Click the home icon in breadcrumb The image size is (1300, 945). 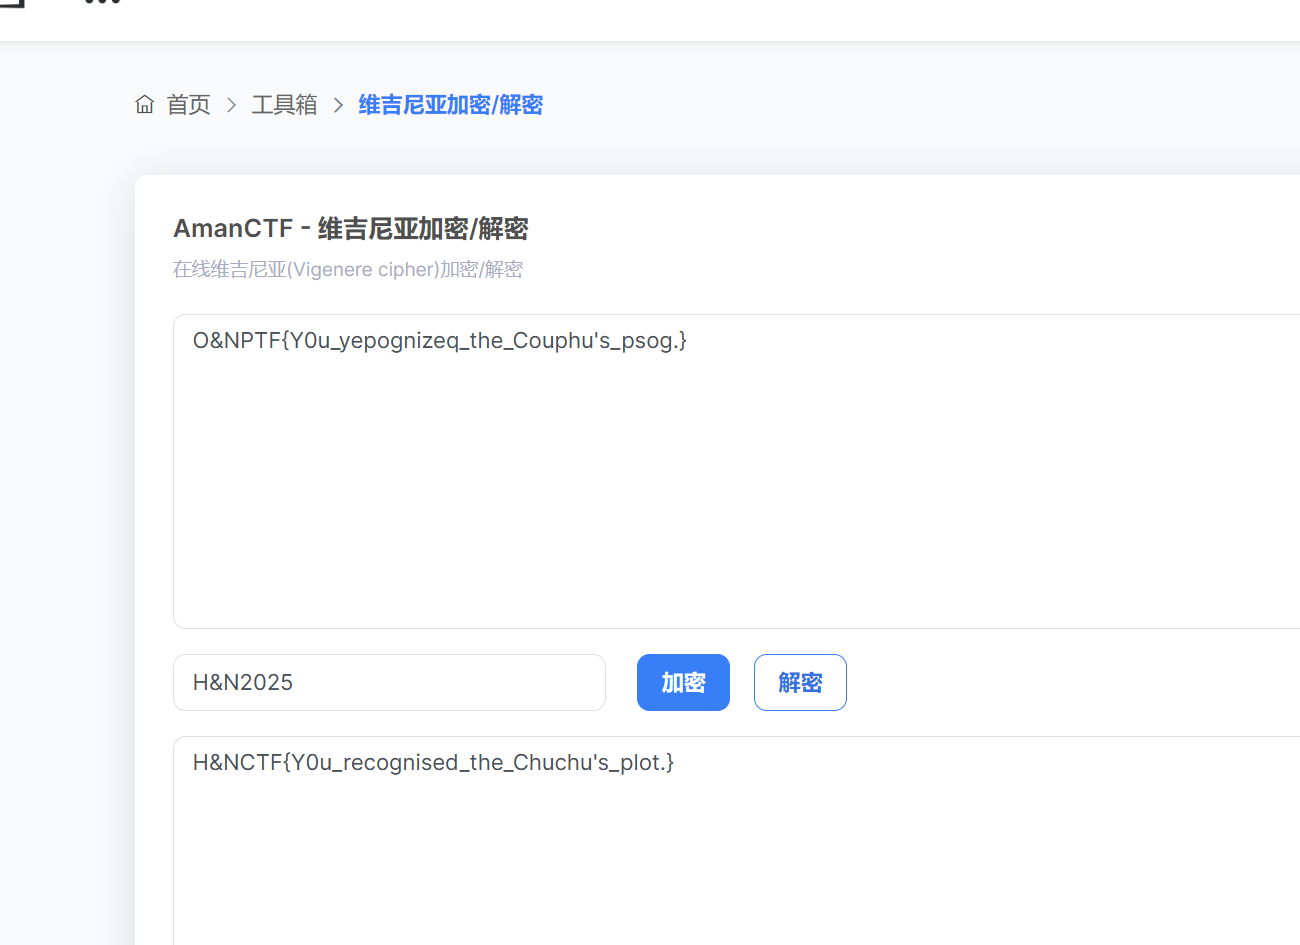[145, 105]
